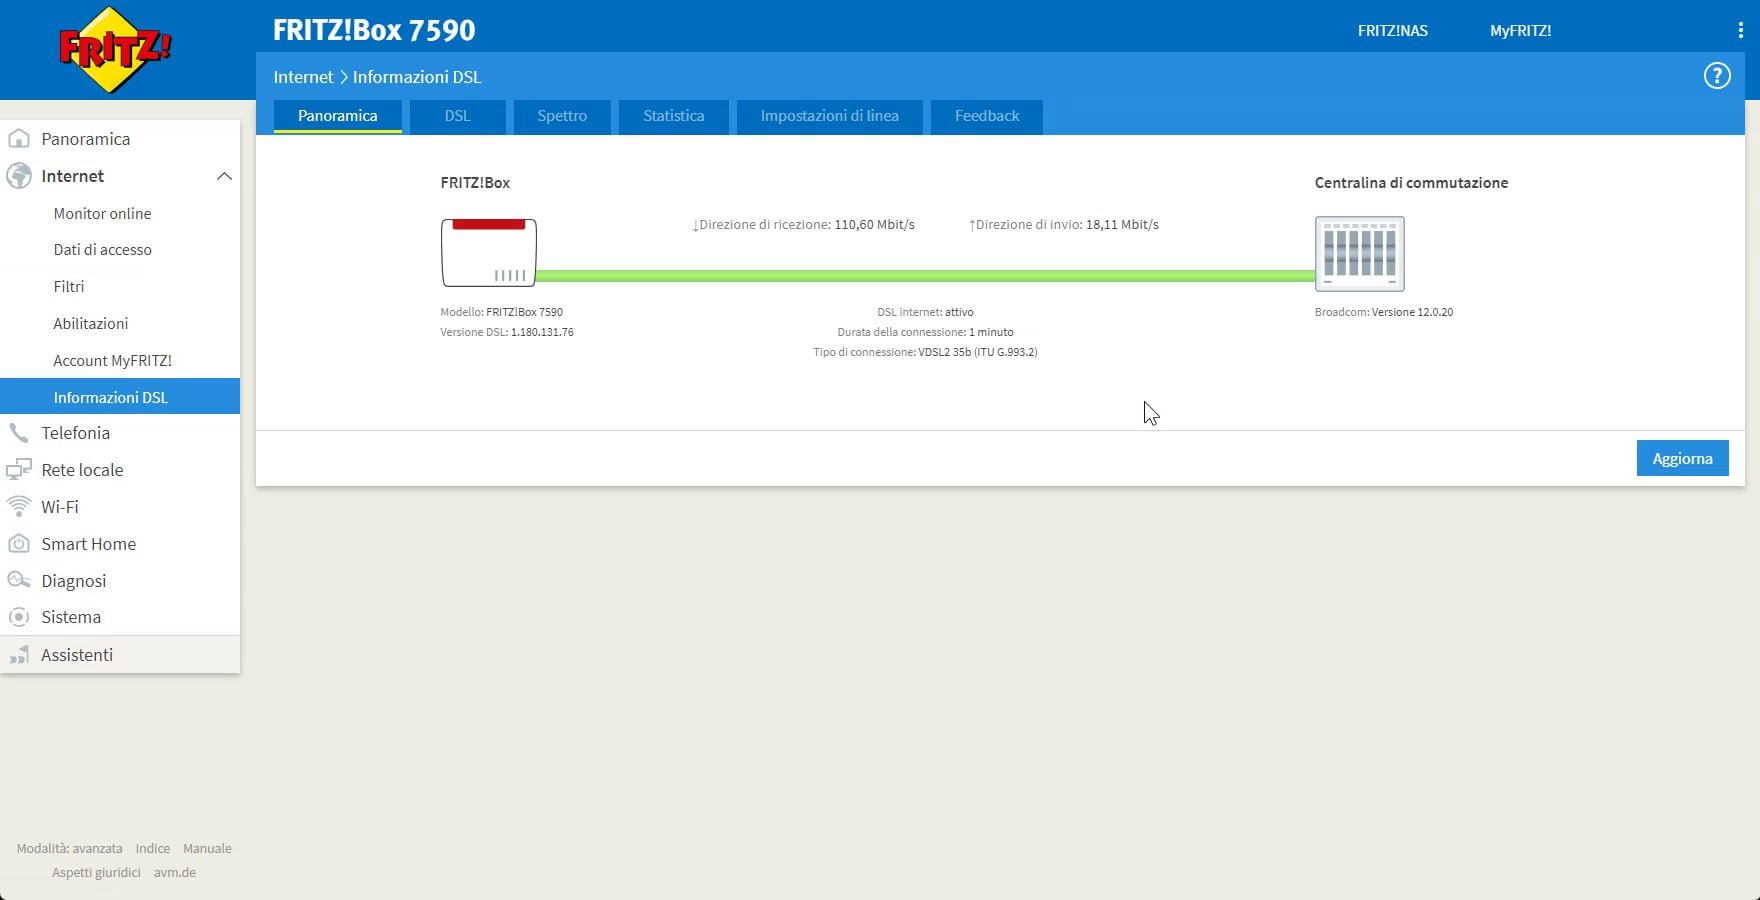The height and width of the screenshot is (900, 1760).
Task: Click the Aggiorna button
Action: (1683, 458)
